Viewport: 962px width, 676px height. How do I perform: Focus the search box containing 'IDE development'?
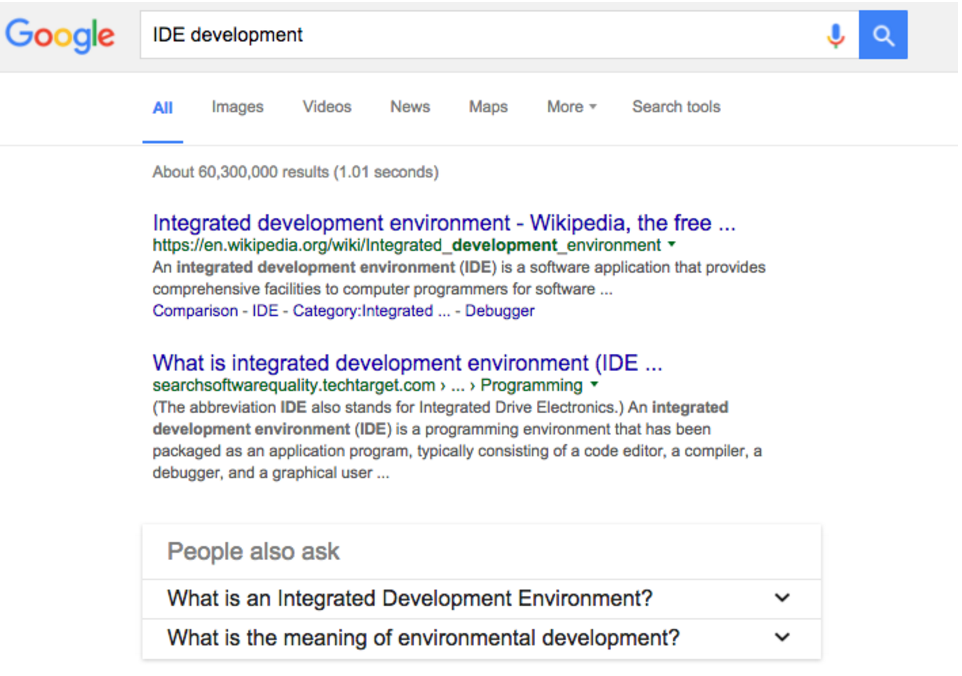[x=499, y=35]
